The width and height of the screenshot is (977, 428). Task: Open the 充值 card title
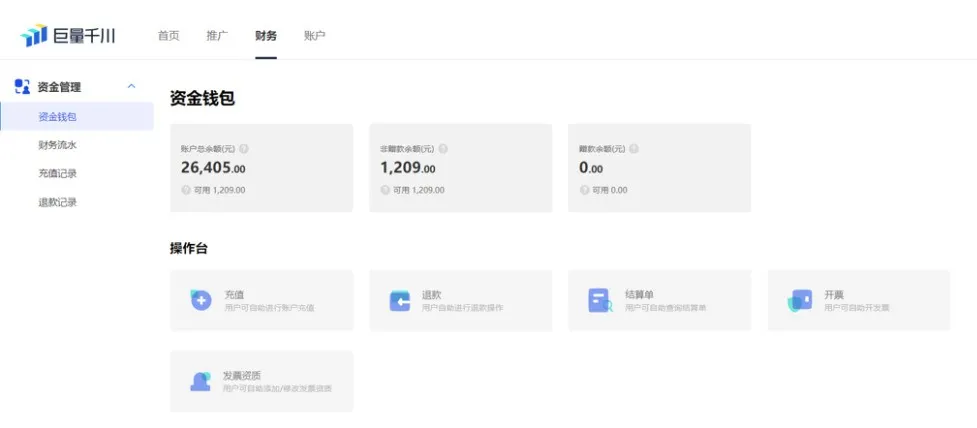(234, 295)
